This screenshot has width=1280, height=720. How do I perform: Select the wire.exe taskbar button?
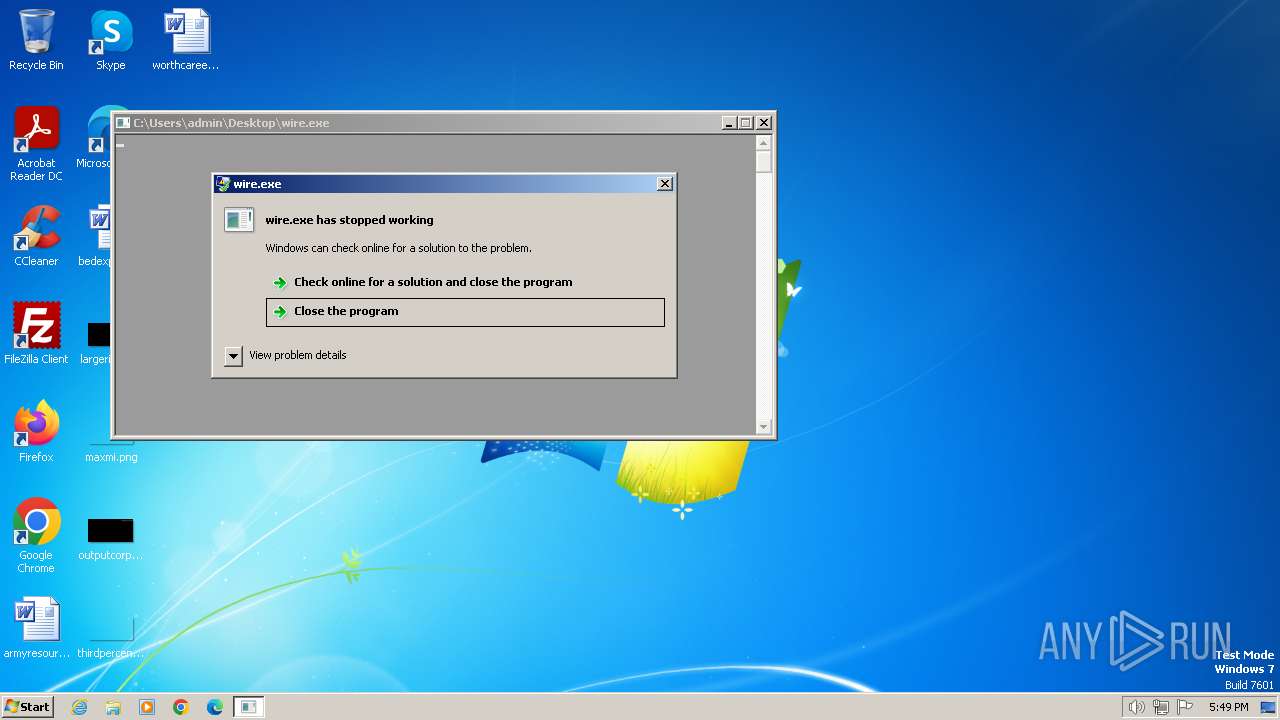pos(249,707)
